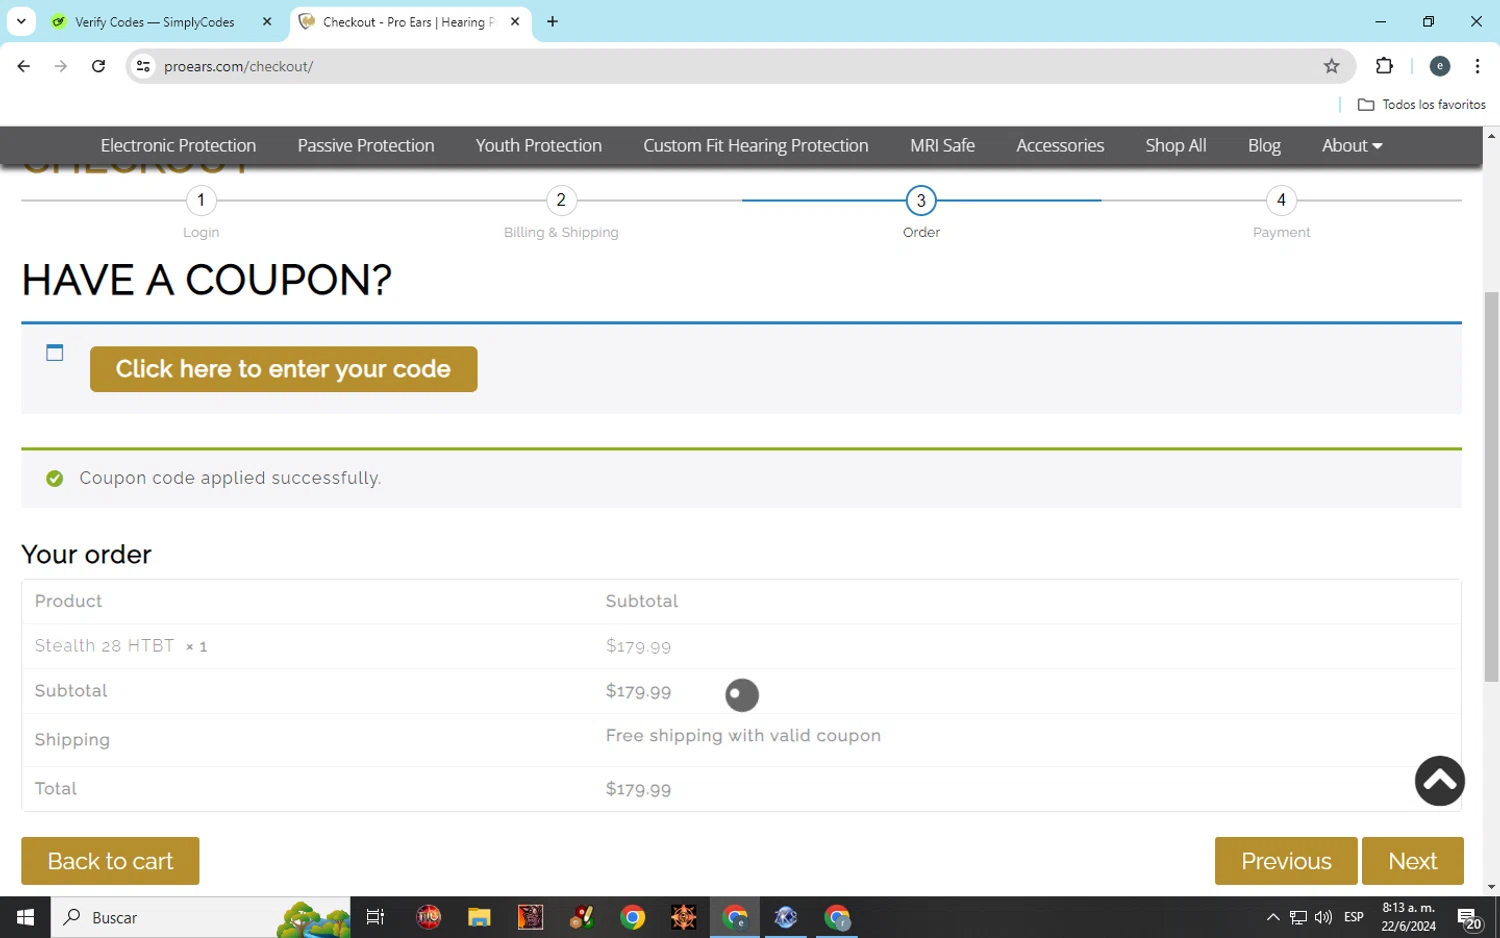Click the coupon window icon
This screenshot has width=1500, height=938.
(55, 352)
